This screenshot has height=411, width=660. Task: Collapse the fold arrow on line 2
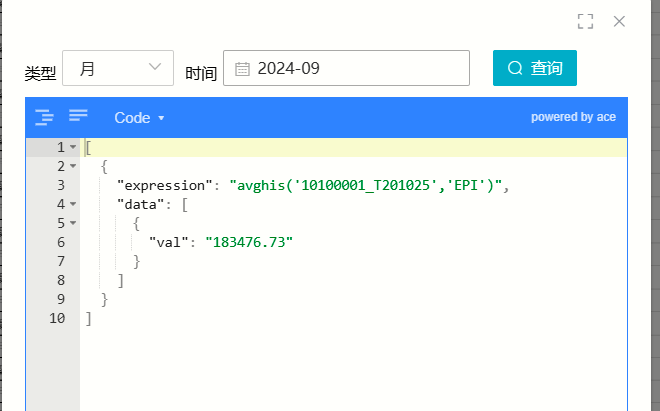[x=73, y=166]
